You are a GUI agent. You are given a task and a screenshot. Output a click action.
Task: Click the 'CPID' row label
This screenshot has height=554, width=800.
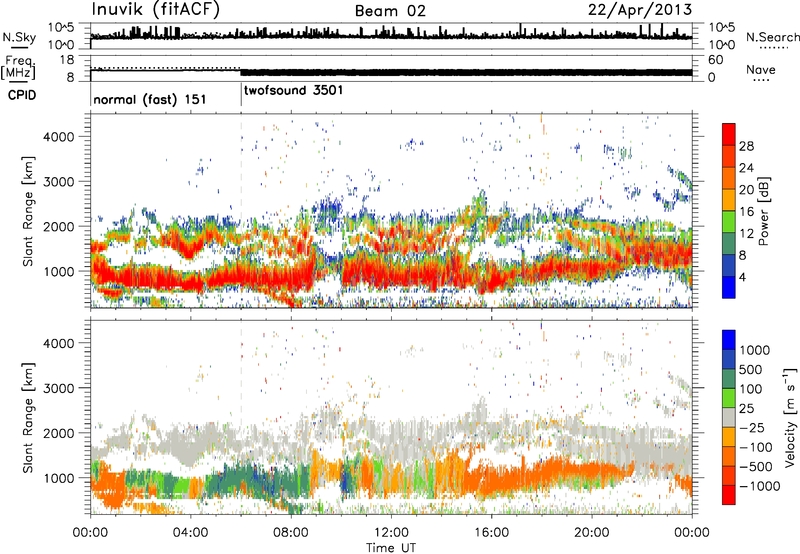[22, 95]
